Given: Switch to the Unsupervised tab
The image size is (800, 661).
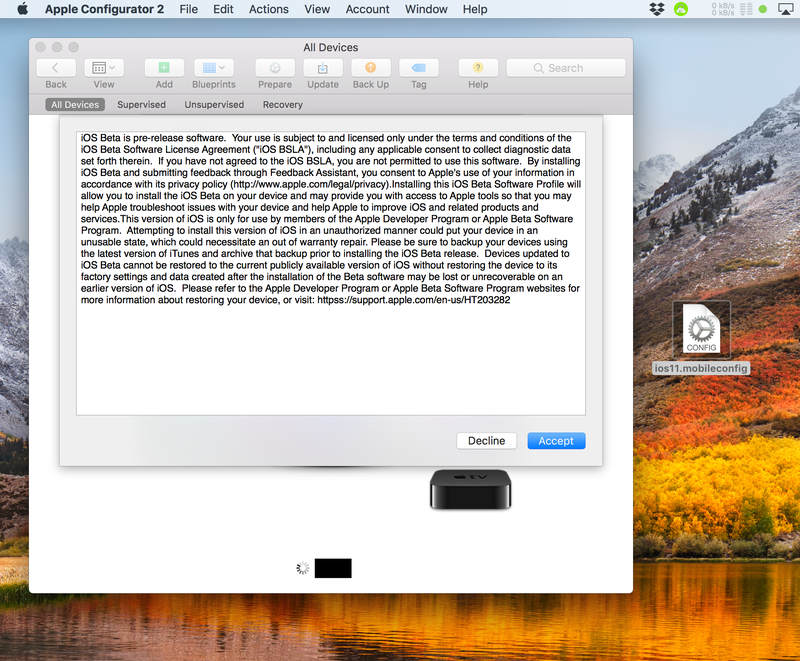Looking at the screenshot, I should click(214, 105).
